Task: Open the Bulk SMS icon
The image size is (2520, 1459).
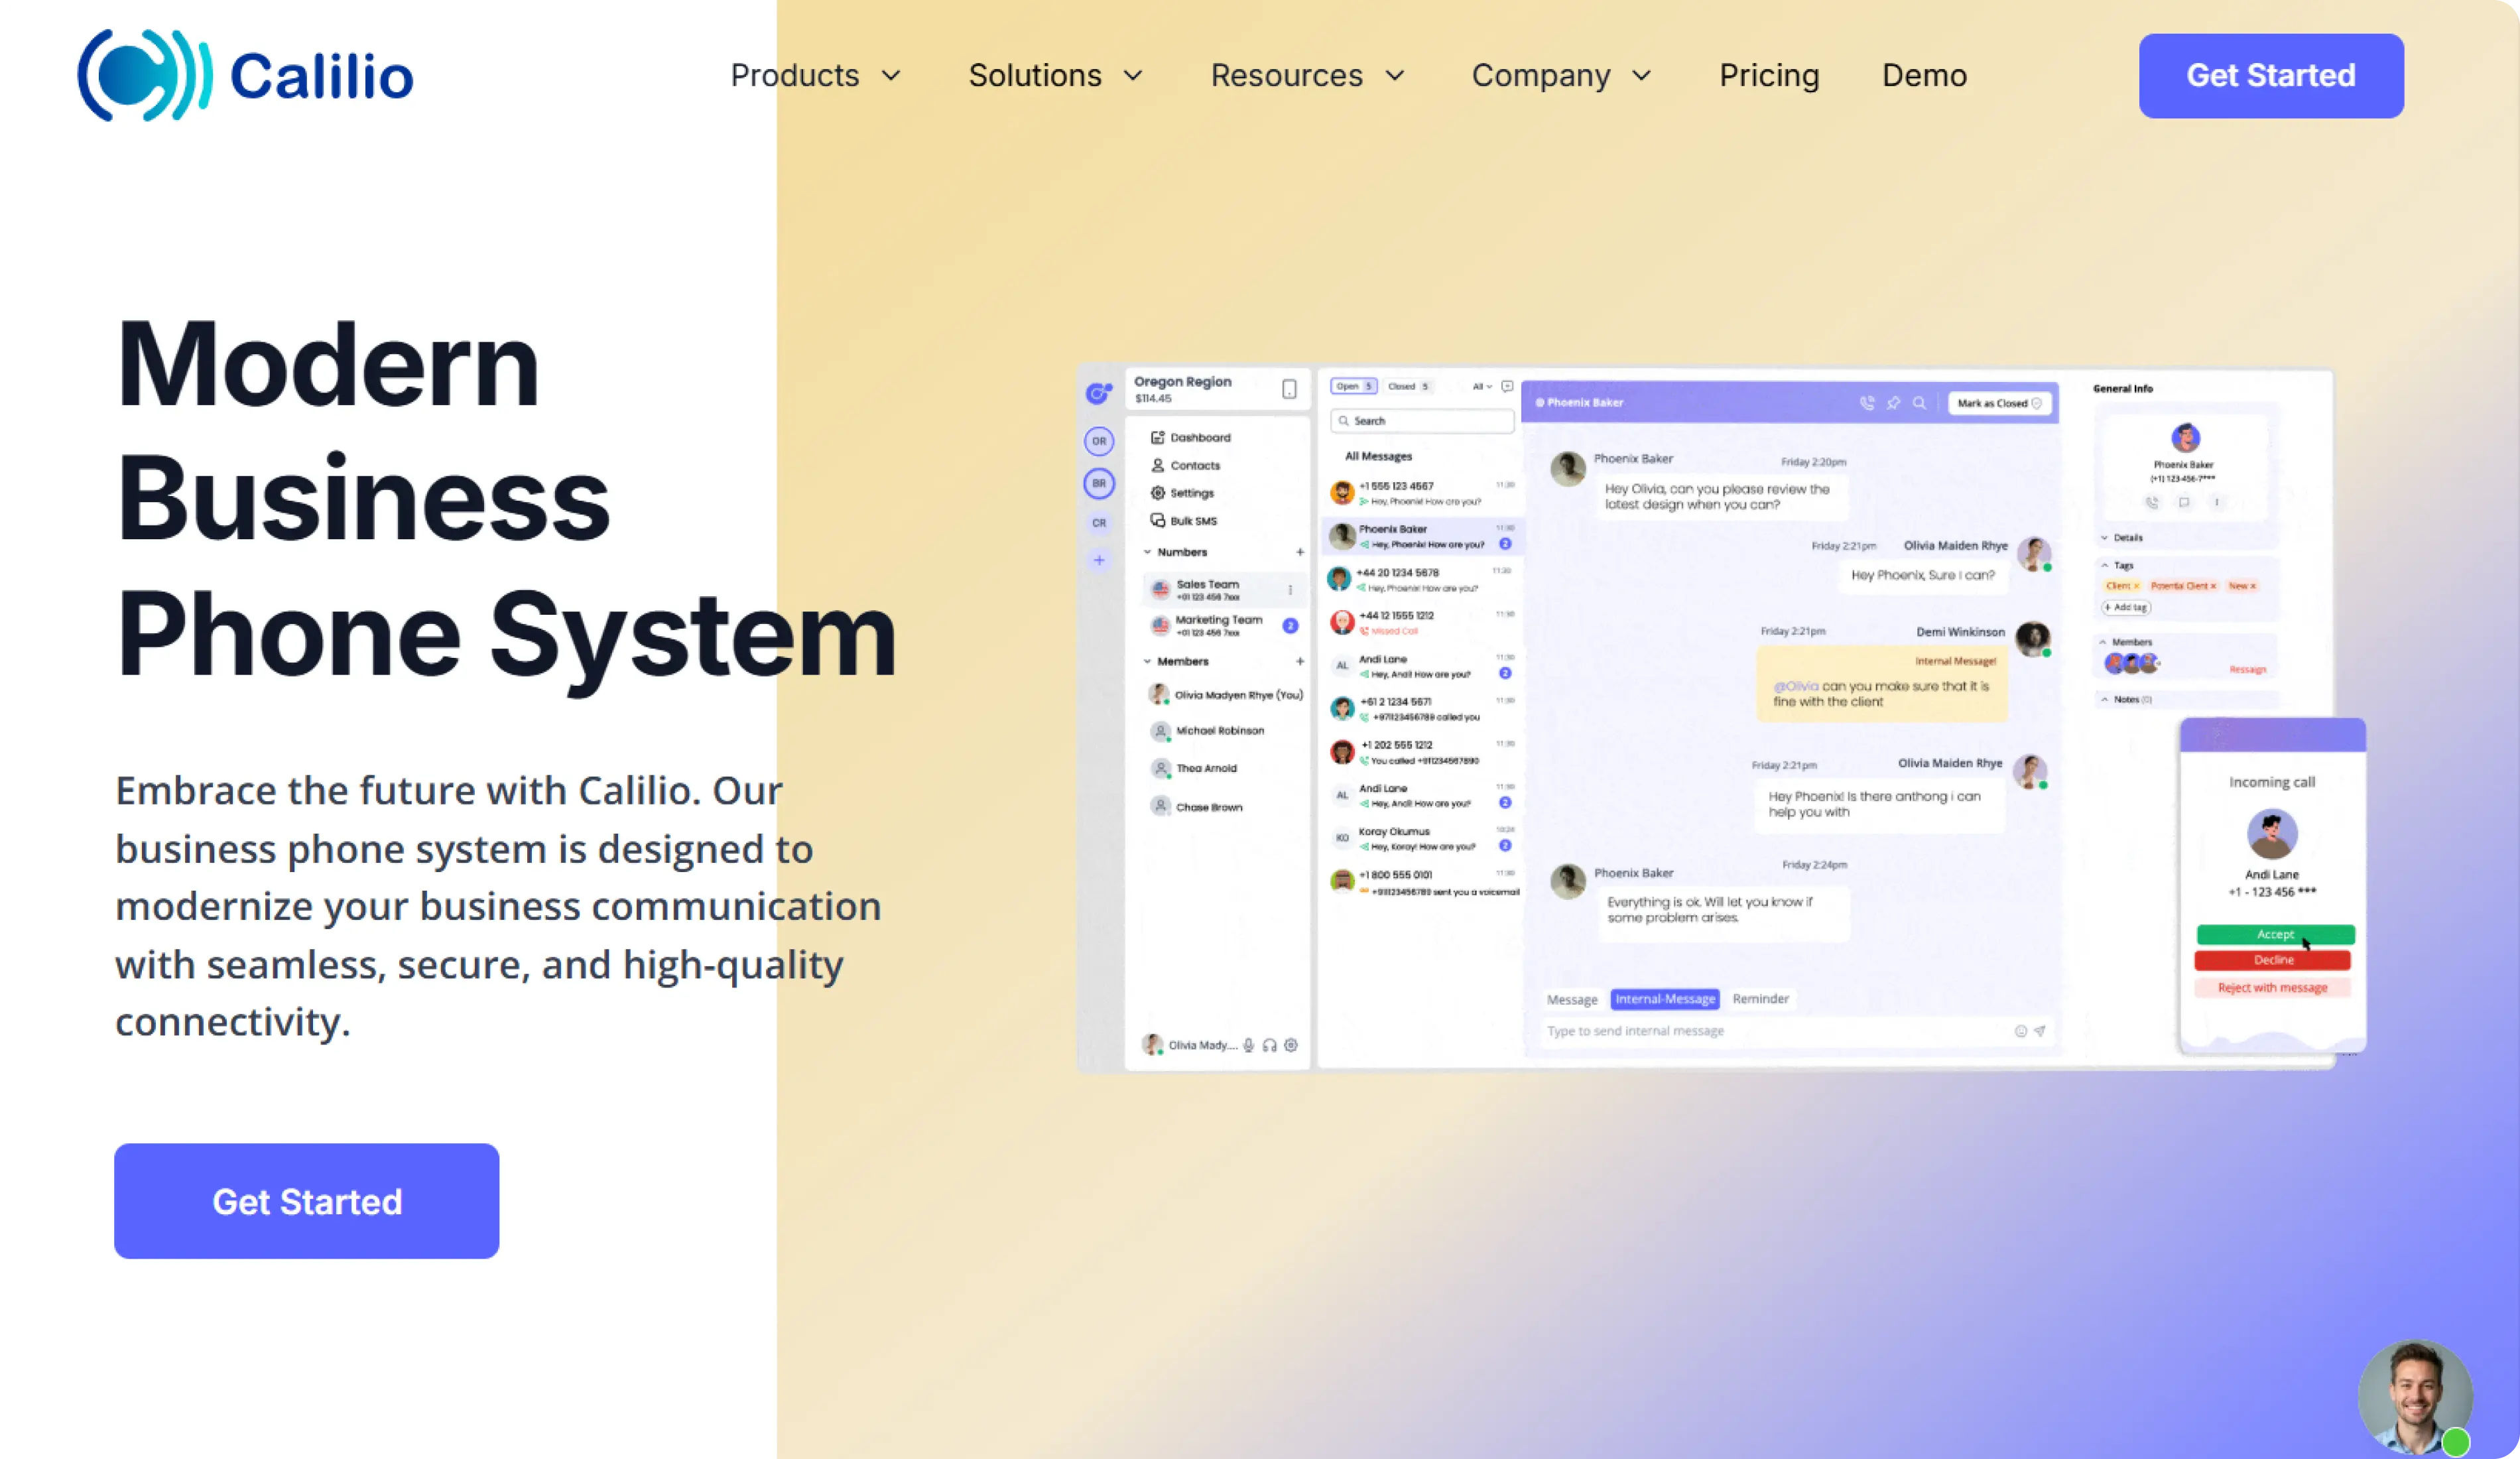Action: click(1157, 521)
